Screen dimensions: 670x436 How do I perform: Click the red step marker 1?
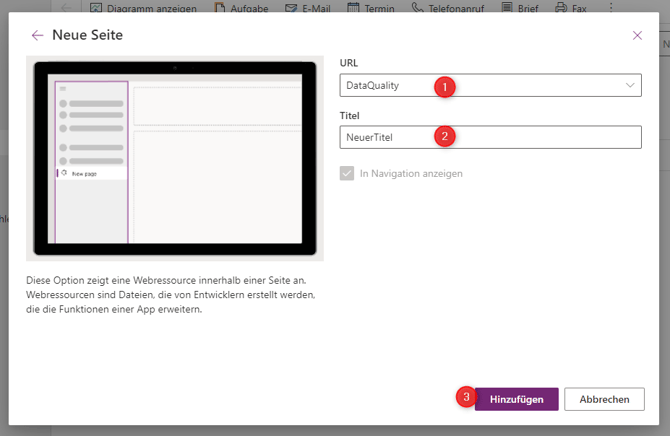tap(446, 87)
